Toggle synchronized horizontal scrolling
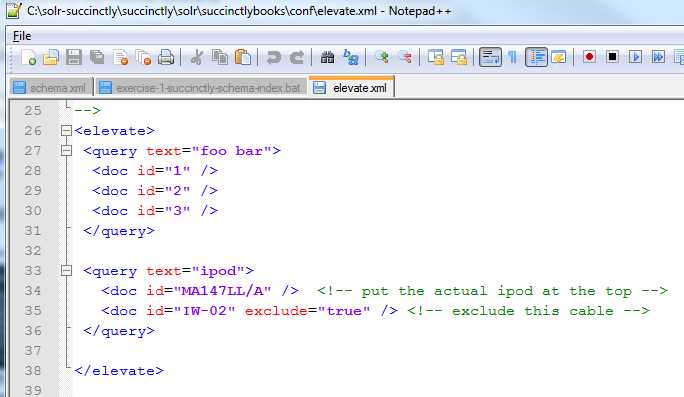The width and height of the screenshot is (684, 397). [459, 58]
